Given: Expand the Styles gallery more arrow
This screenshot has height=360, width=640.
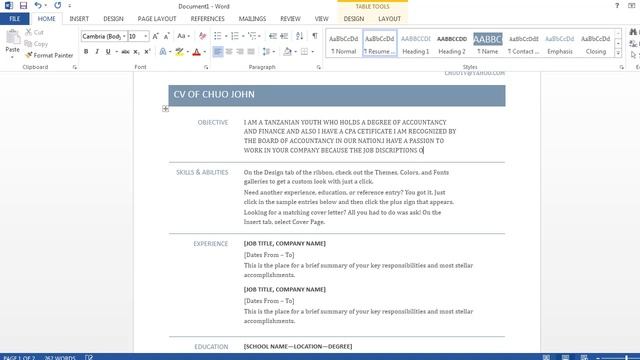Looking at the screenshot, I should tap(618, 53).
